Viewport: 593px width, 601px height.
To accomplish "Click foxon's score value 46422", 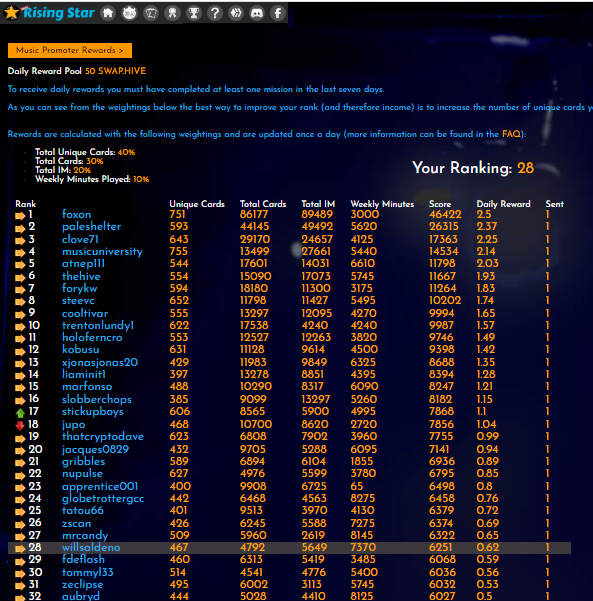I will [445, 214].
